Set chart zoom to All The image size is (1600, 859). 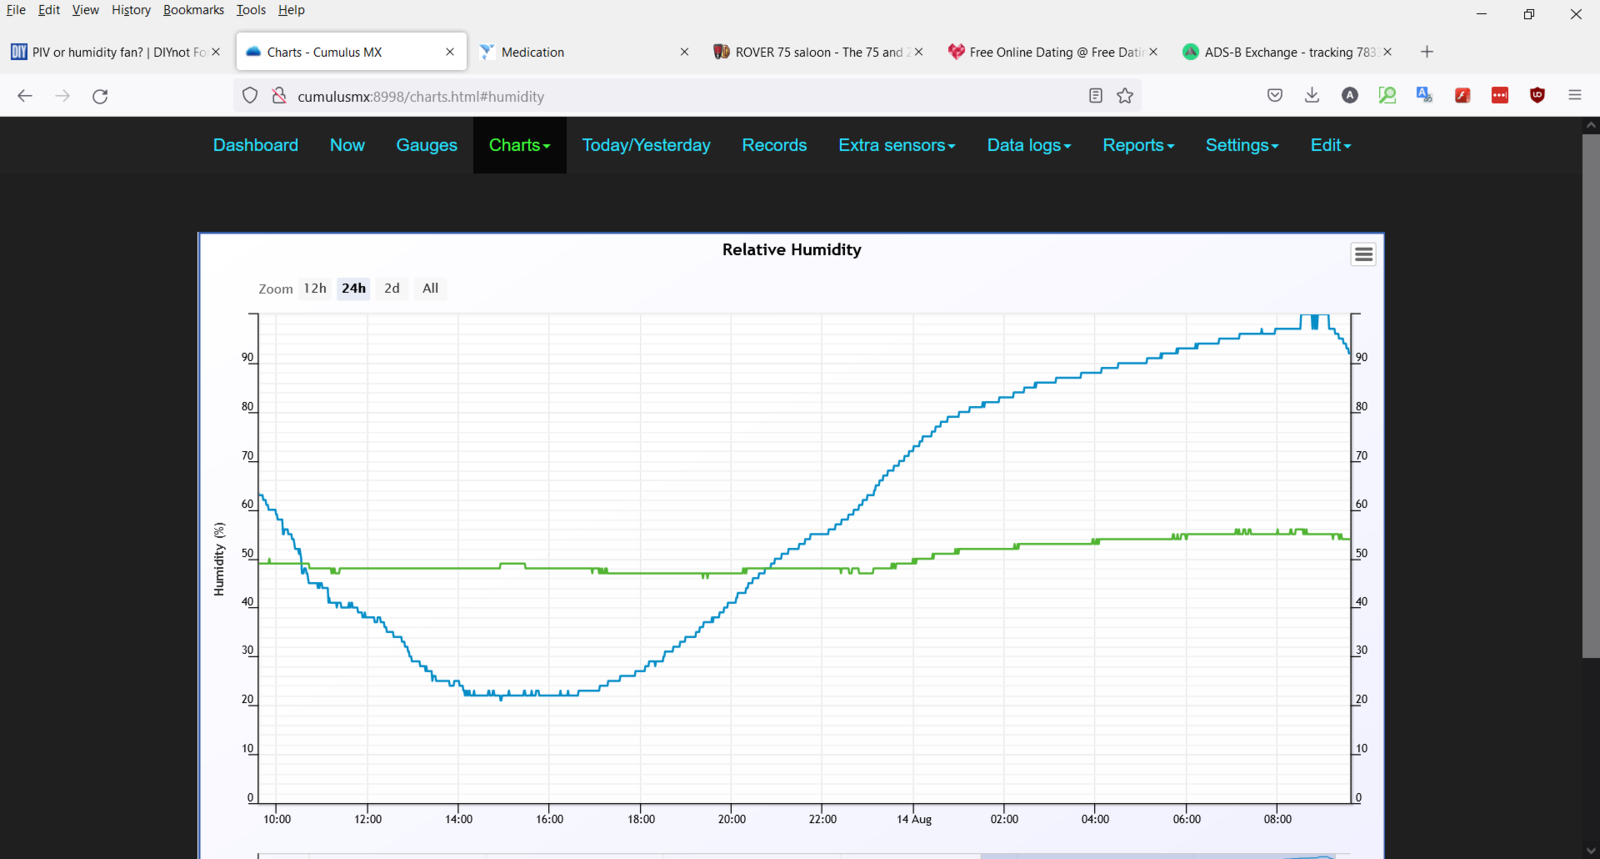tap(430, 288)
